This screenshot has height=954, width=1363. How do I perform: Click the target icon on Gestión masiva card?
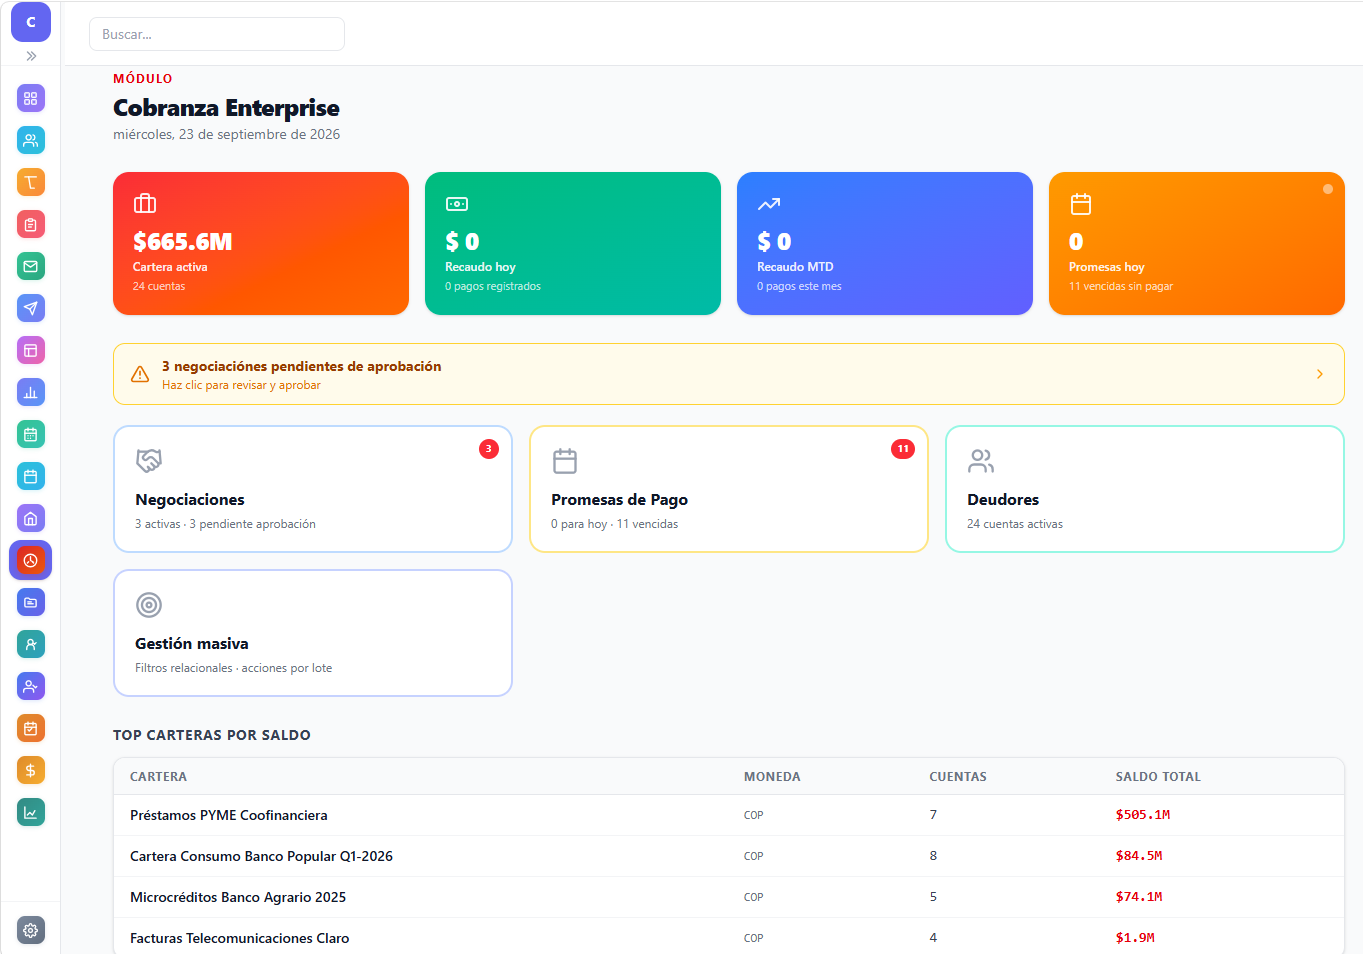click(x=149, y=604)
